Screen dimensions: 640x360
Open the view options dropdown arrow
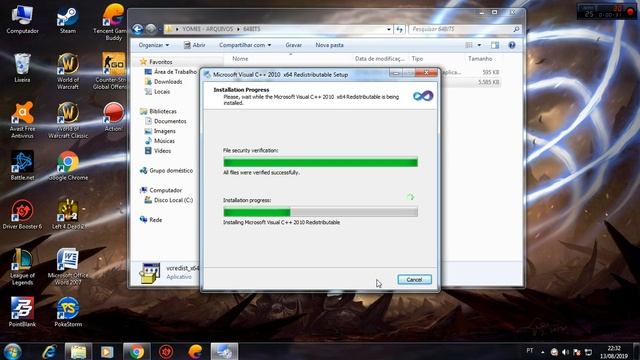click(479, 45)
